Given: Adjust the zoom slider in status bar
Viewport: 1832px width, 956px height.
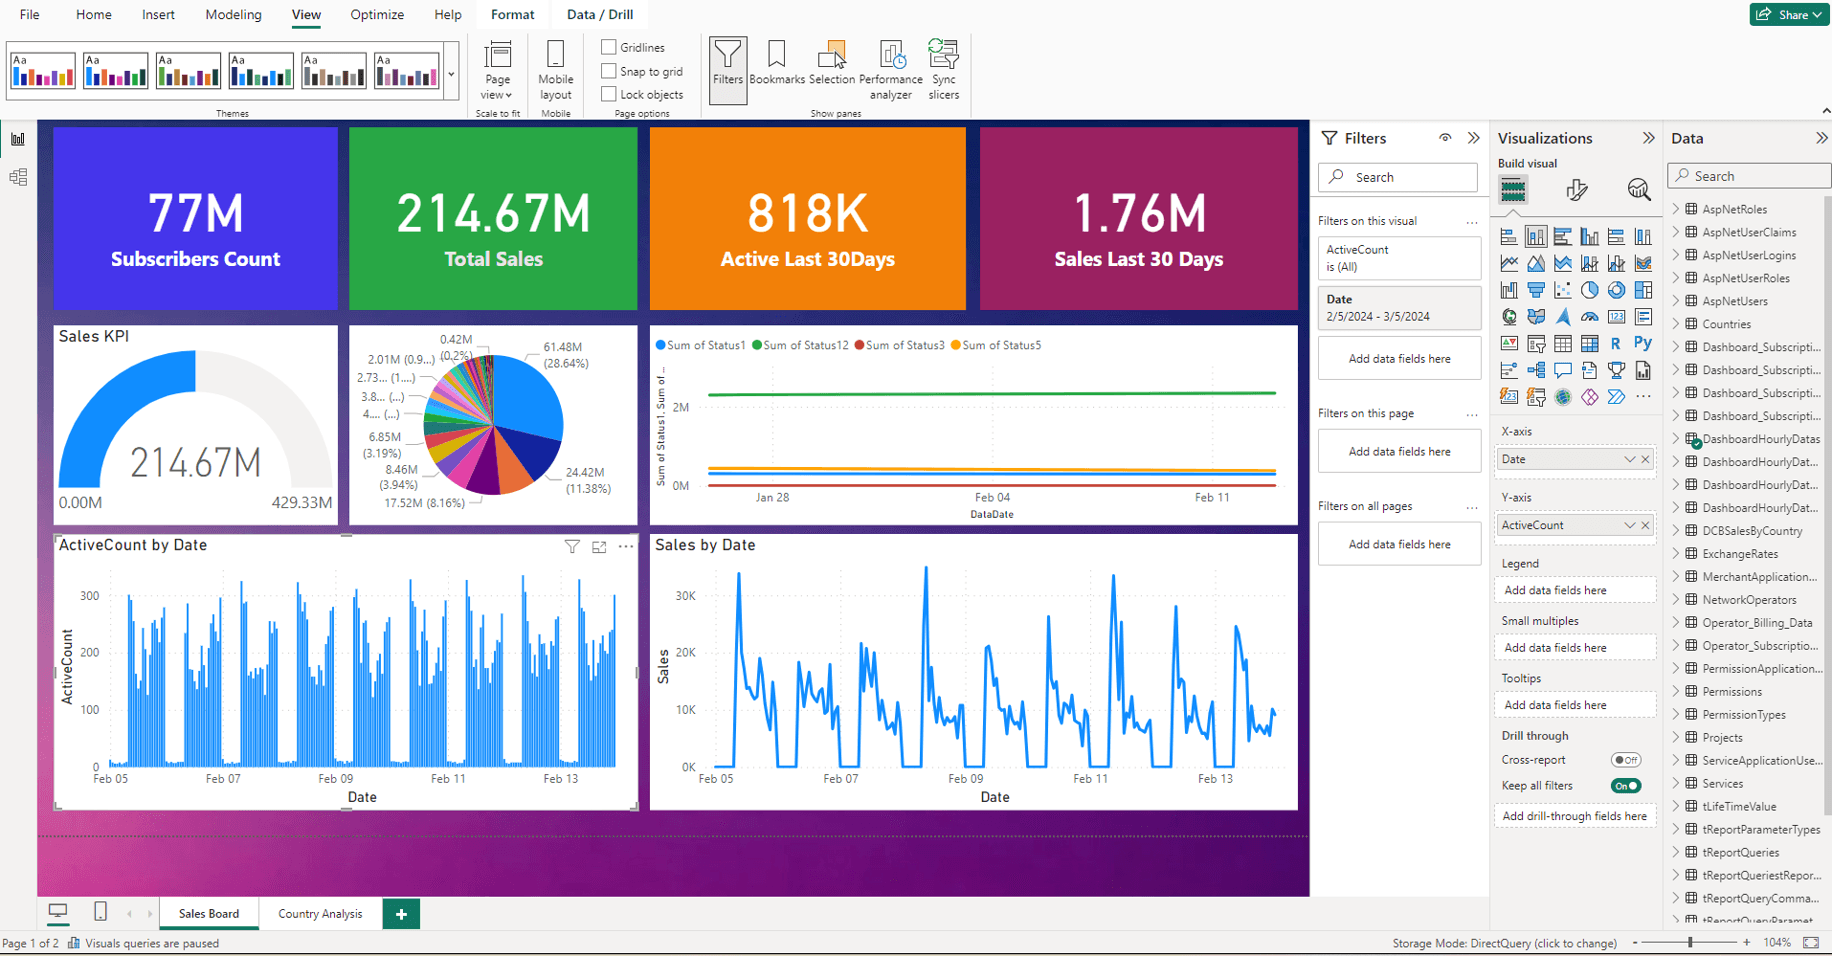Looking at the screenshot, I should [x=1692, y=942].
